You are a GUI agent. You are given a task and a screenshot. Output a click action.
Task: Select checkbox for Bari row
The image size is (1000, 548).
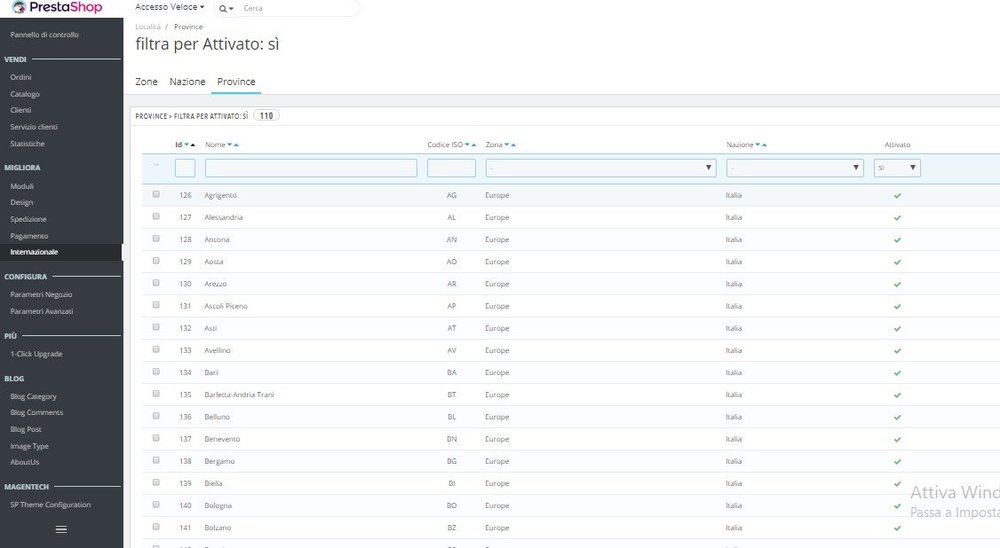[x=156, y=371]
